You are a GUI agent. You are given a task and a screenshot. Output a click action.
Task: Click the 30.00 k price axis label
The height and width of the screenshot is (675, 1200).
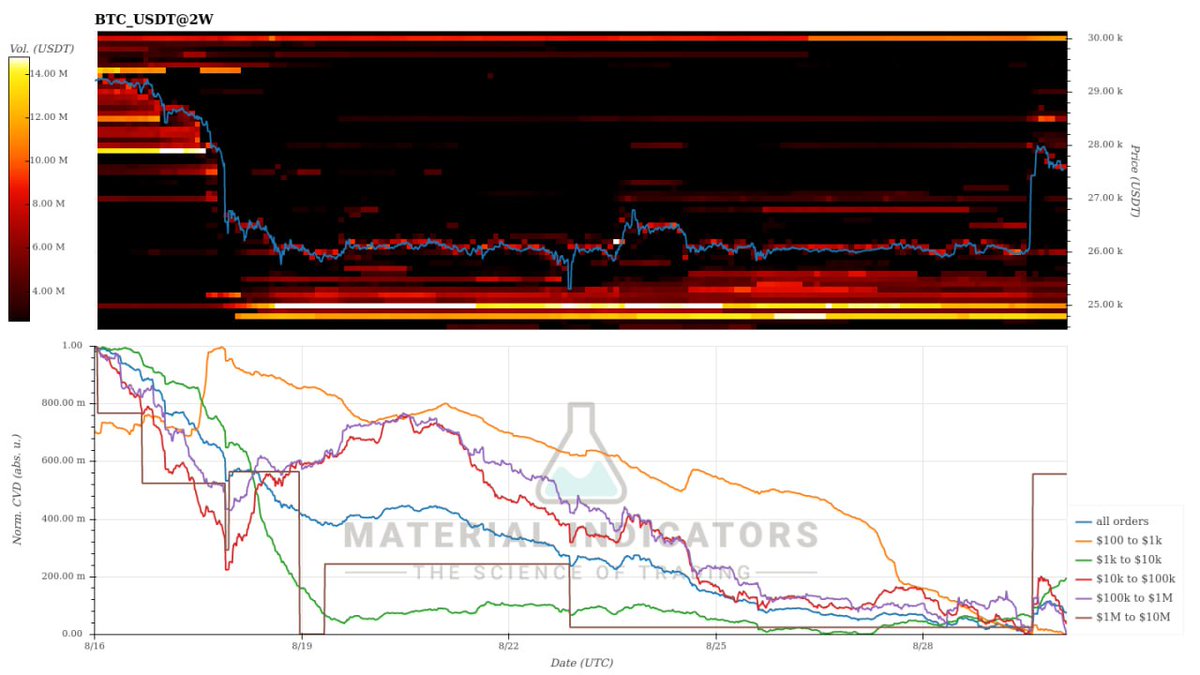(1104, 38)
